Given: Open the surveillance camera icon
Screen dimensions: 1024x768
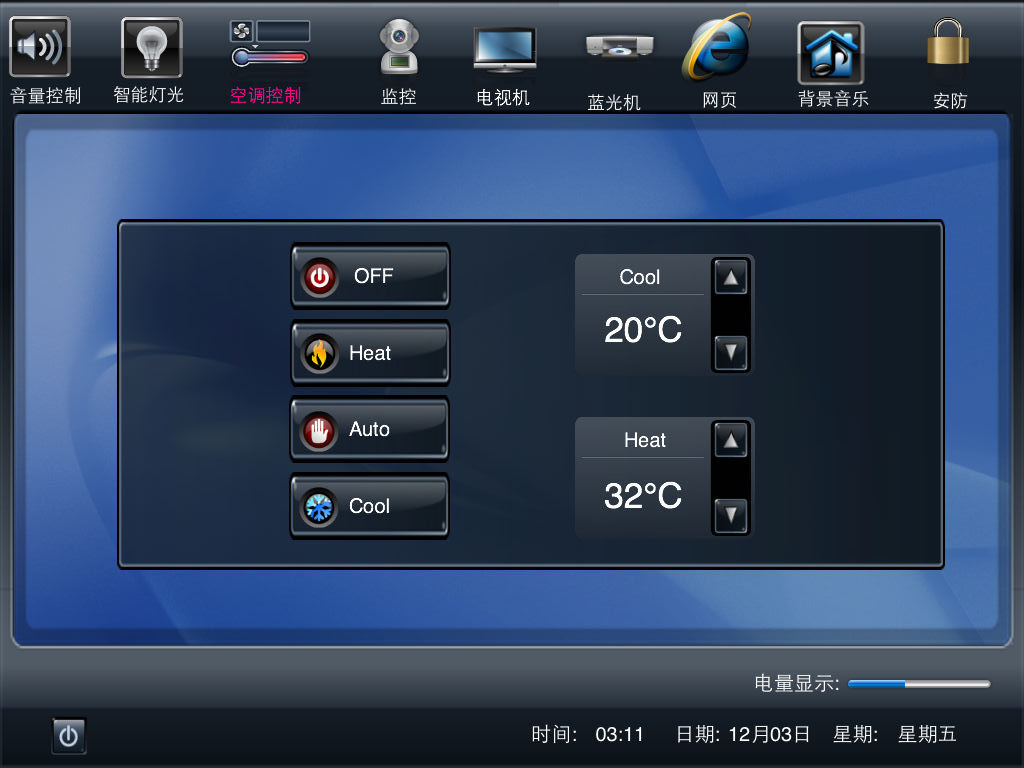Looking at the screenshot, I should coord(399,47).
